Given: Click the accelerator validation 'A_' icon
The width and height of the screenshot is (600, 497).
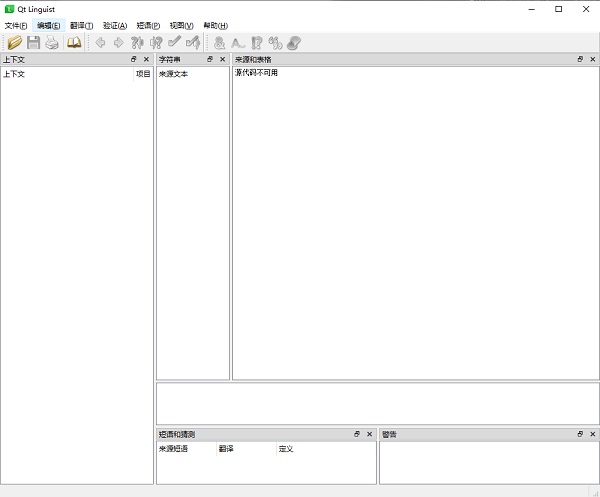Looking at the screenshot, I should (x=238, y=42).
